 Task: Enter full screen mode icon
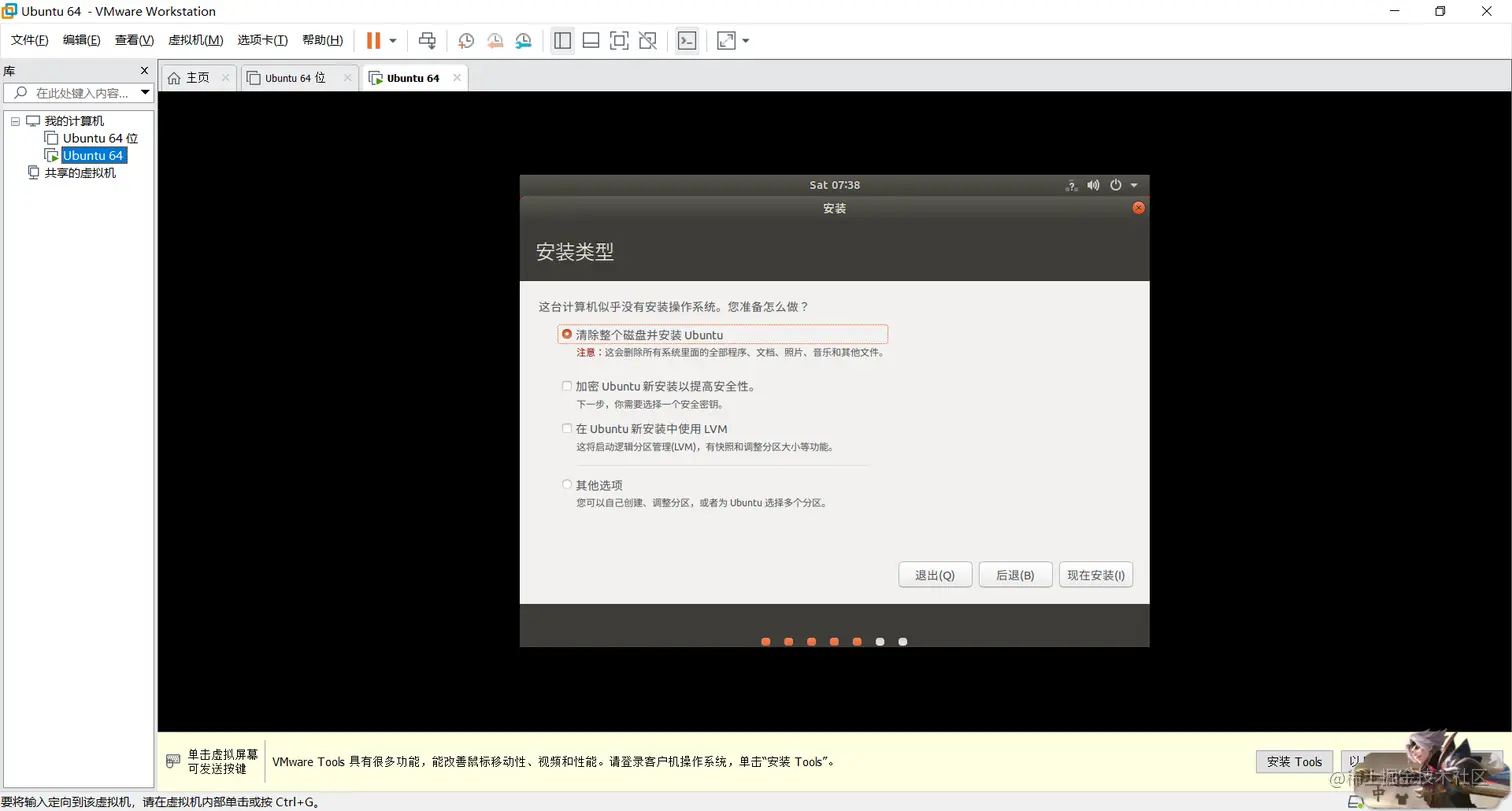pos(619,41)
